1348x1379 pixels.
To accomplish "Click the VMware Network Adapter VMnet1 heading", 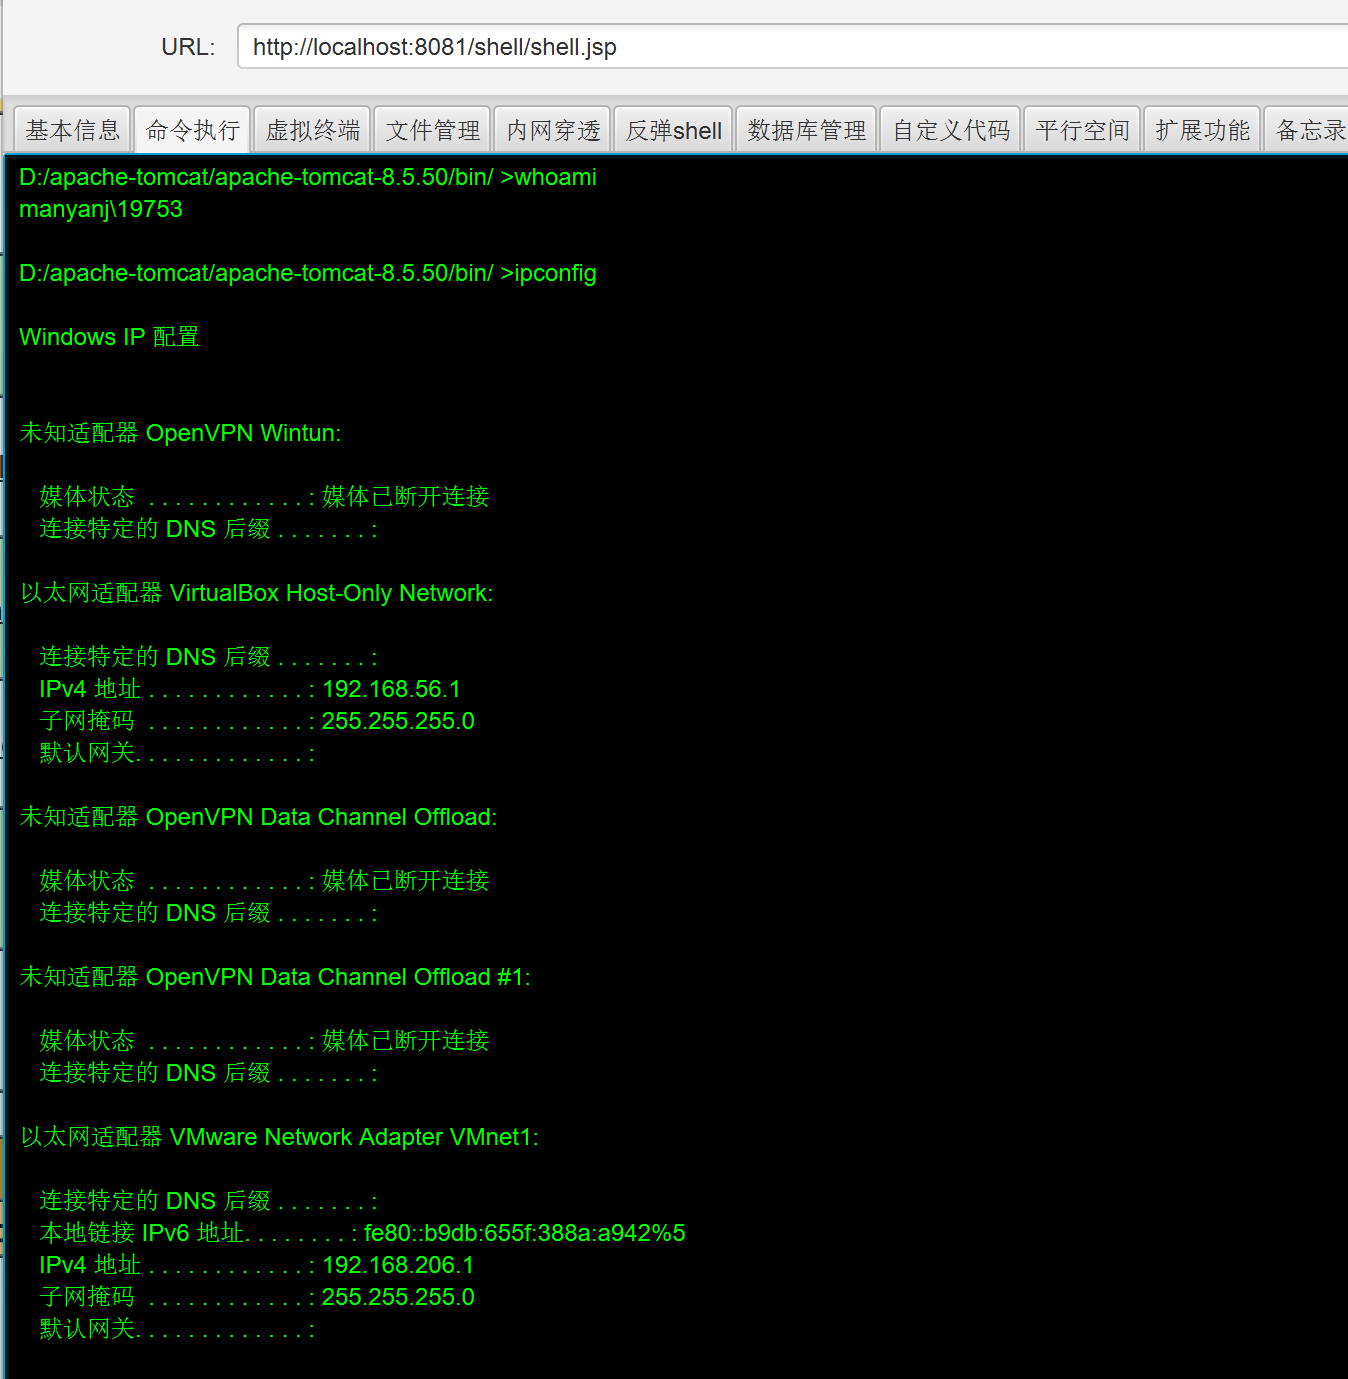I will (x=279, y=1137).
